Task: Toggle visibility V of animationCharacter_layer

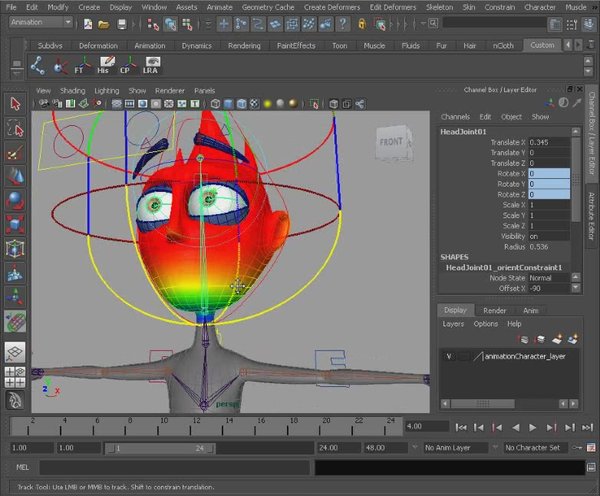Action: [449, 356]
